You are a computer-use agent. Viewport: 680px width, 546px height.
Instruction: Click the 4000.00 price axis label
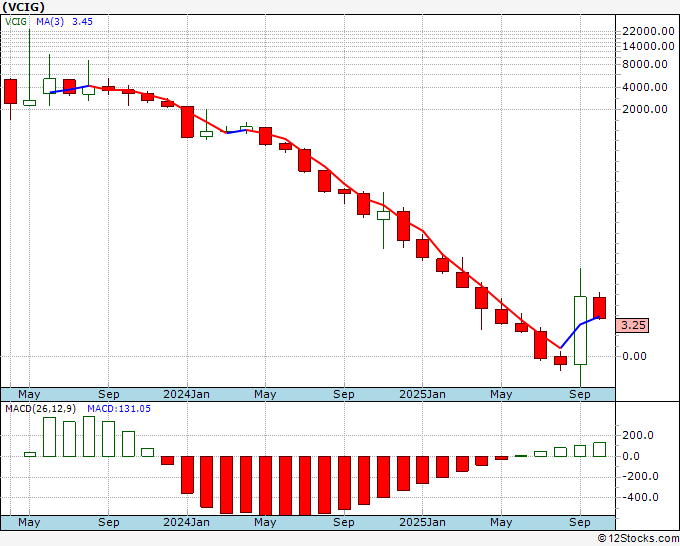pos(645,87)
